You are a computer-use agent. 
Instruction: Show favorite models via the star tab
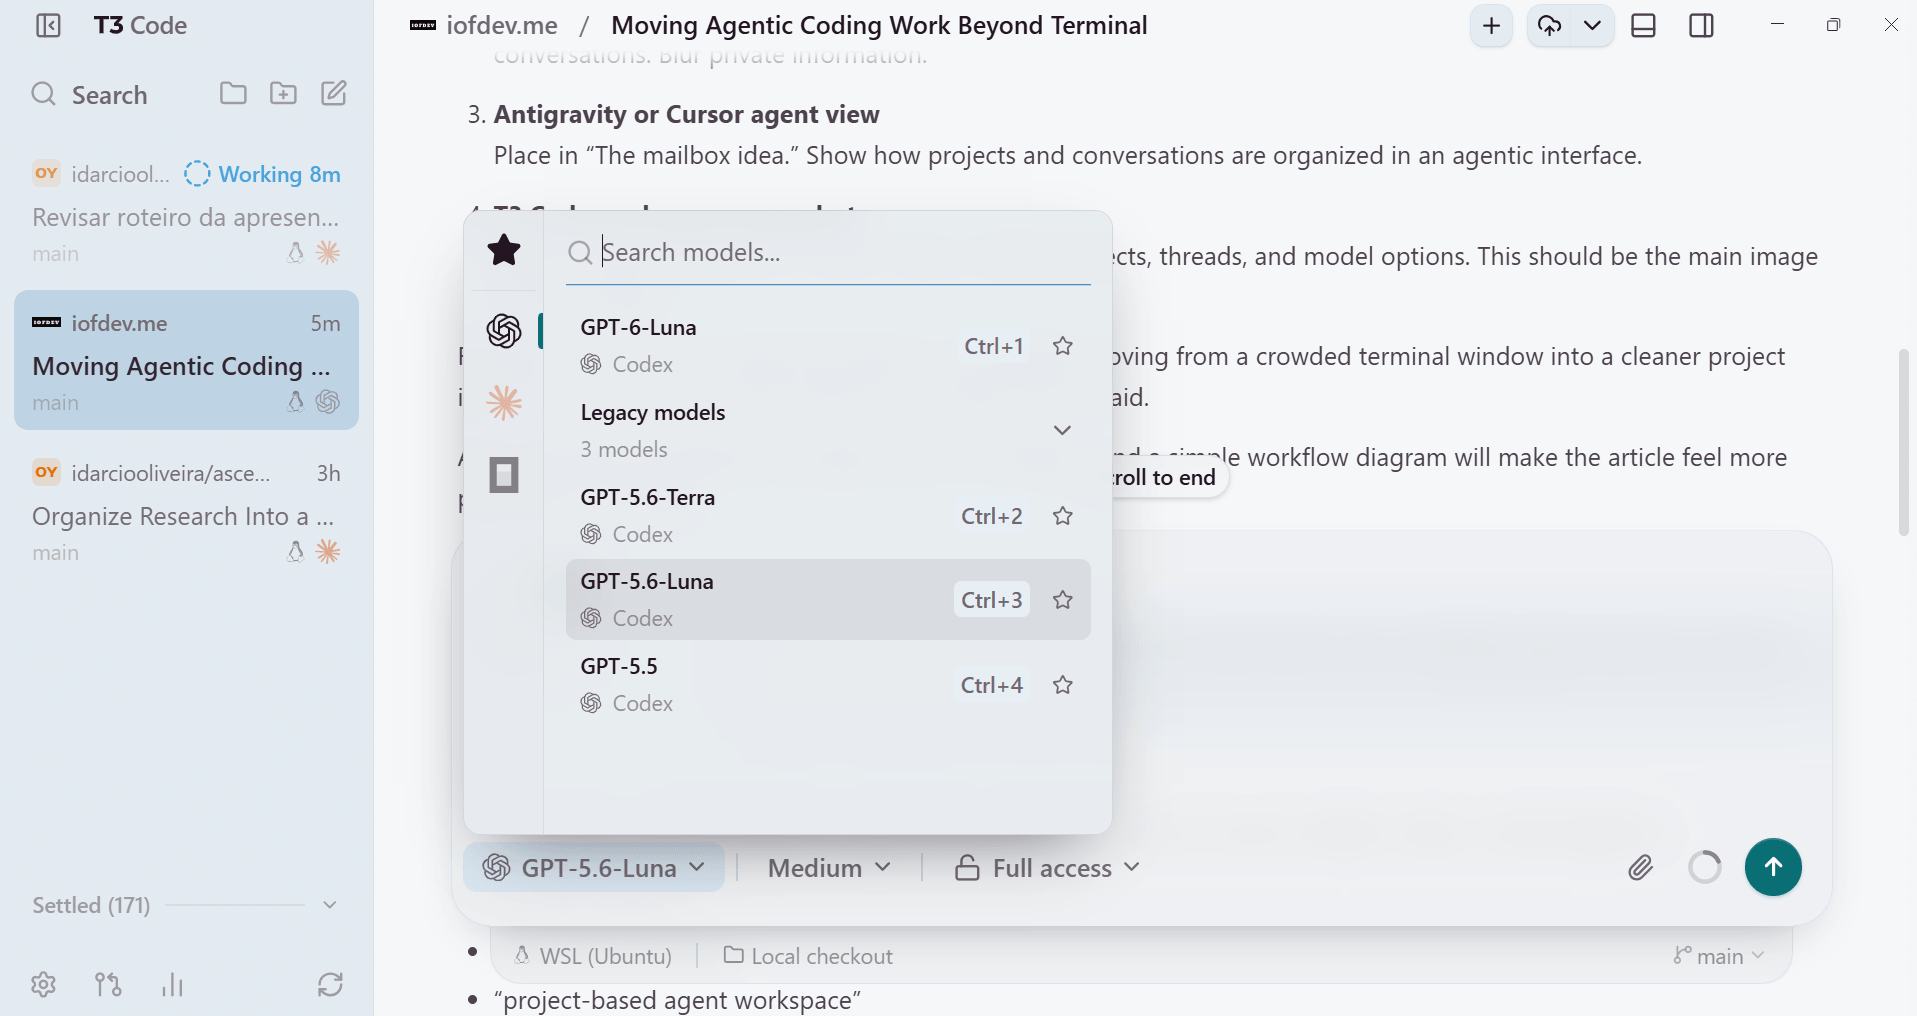pyautogui.click(x=504, y=250)
